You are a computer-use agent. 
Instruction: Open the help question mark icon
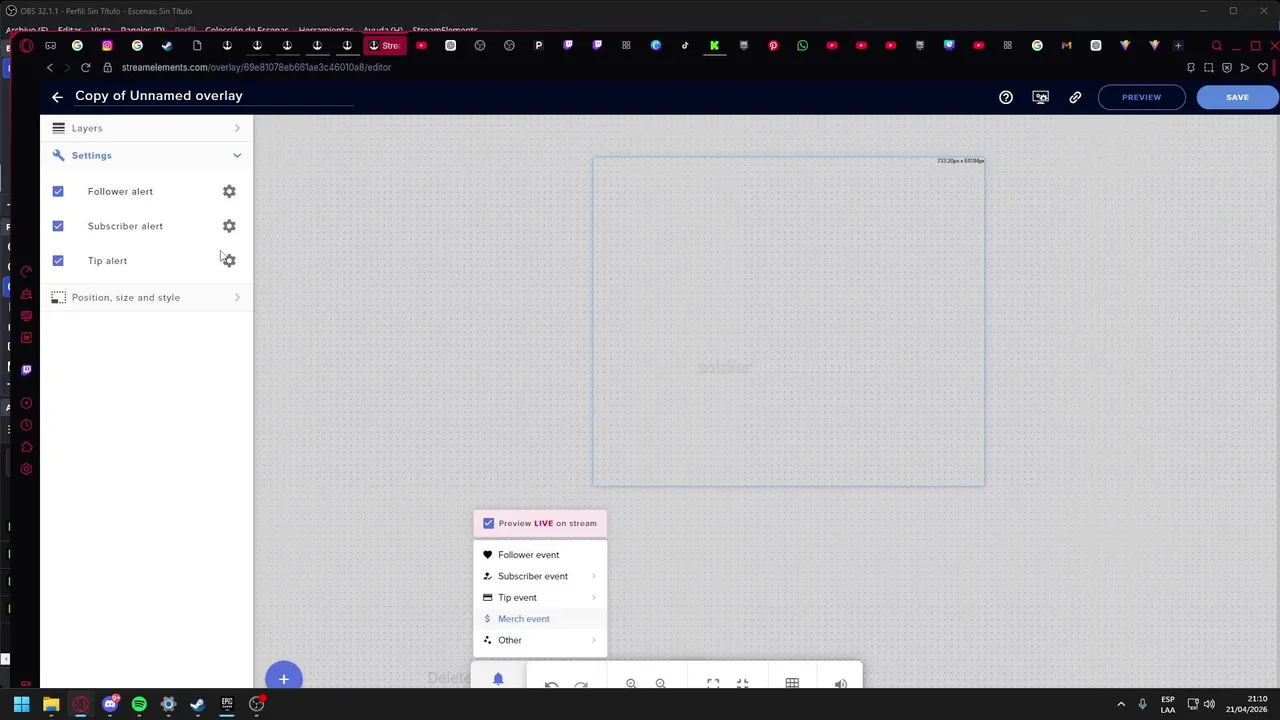[x=1006, y=97]
